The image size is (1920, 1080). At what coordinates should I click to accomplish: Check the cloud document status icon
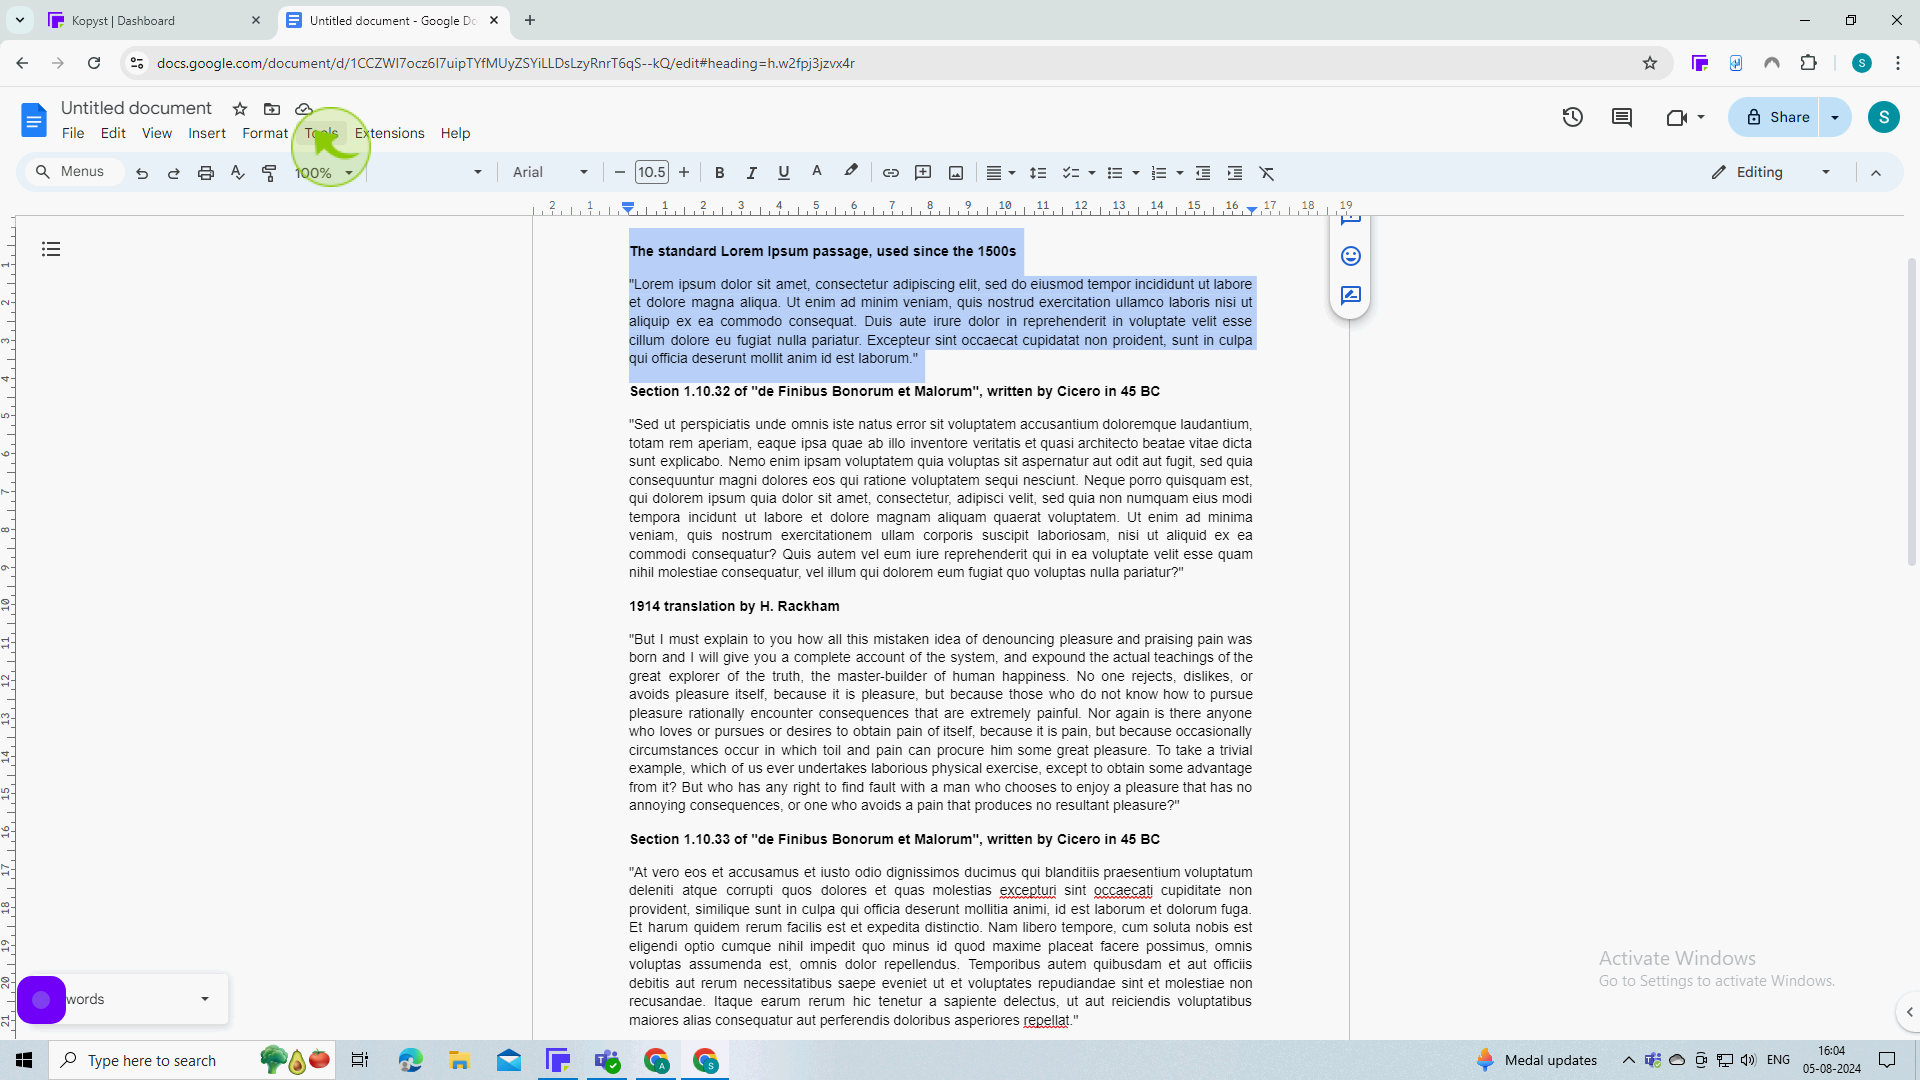point(304,109)
